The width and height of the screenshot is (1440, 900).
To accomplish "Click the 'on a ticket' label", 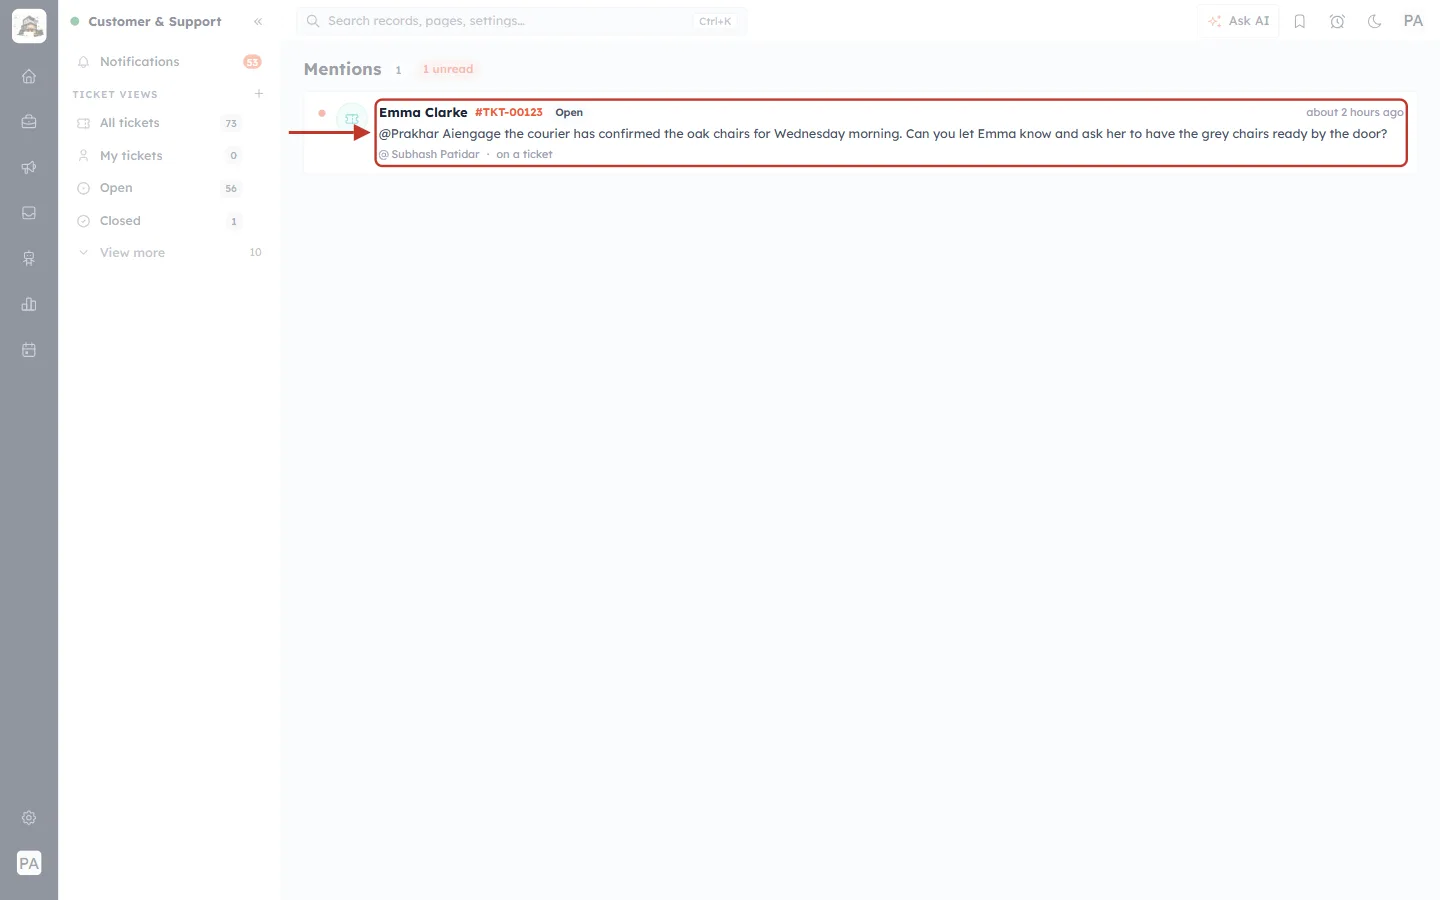I will [x=524, y=155].
